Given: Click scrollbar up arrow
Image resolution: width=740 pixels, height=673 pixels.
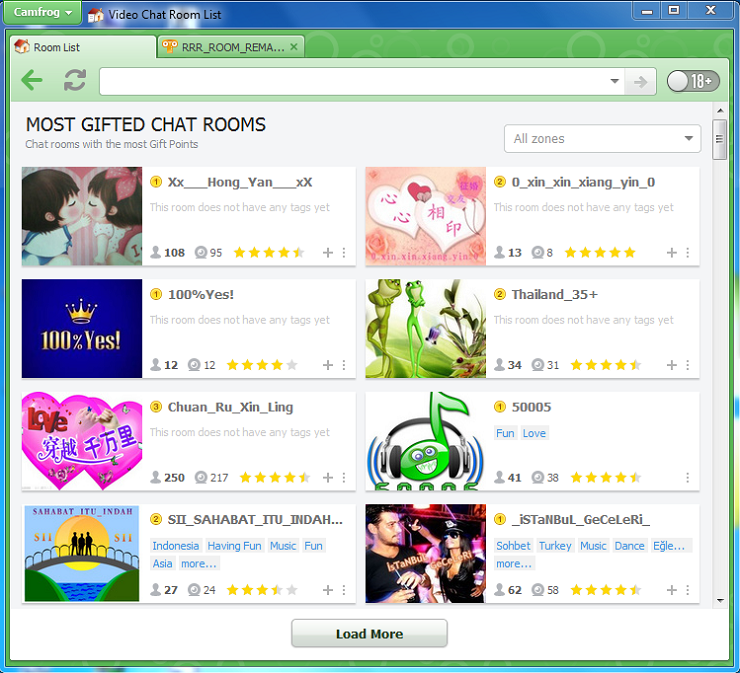Looking at the screenshot, I should (x=720, y=110).
